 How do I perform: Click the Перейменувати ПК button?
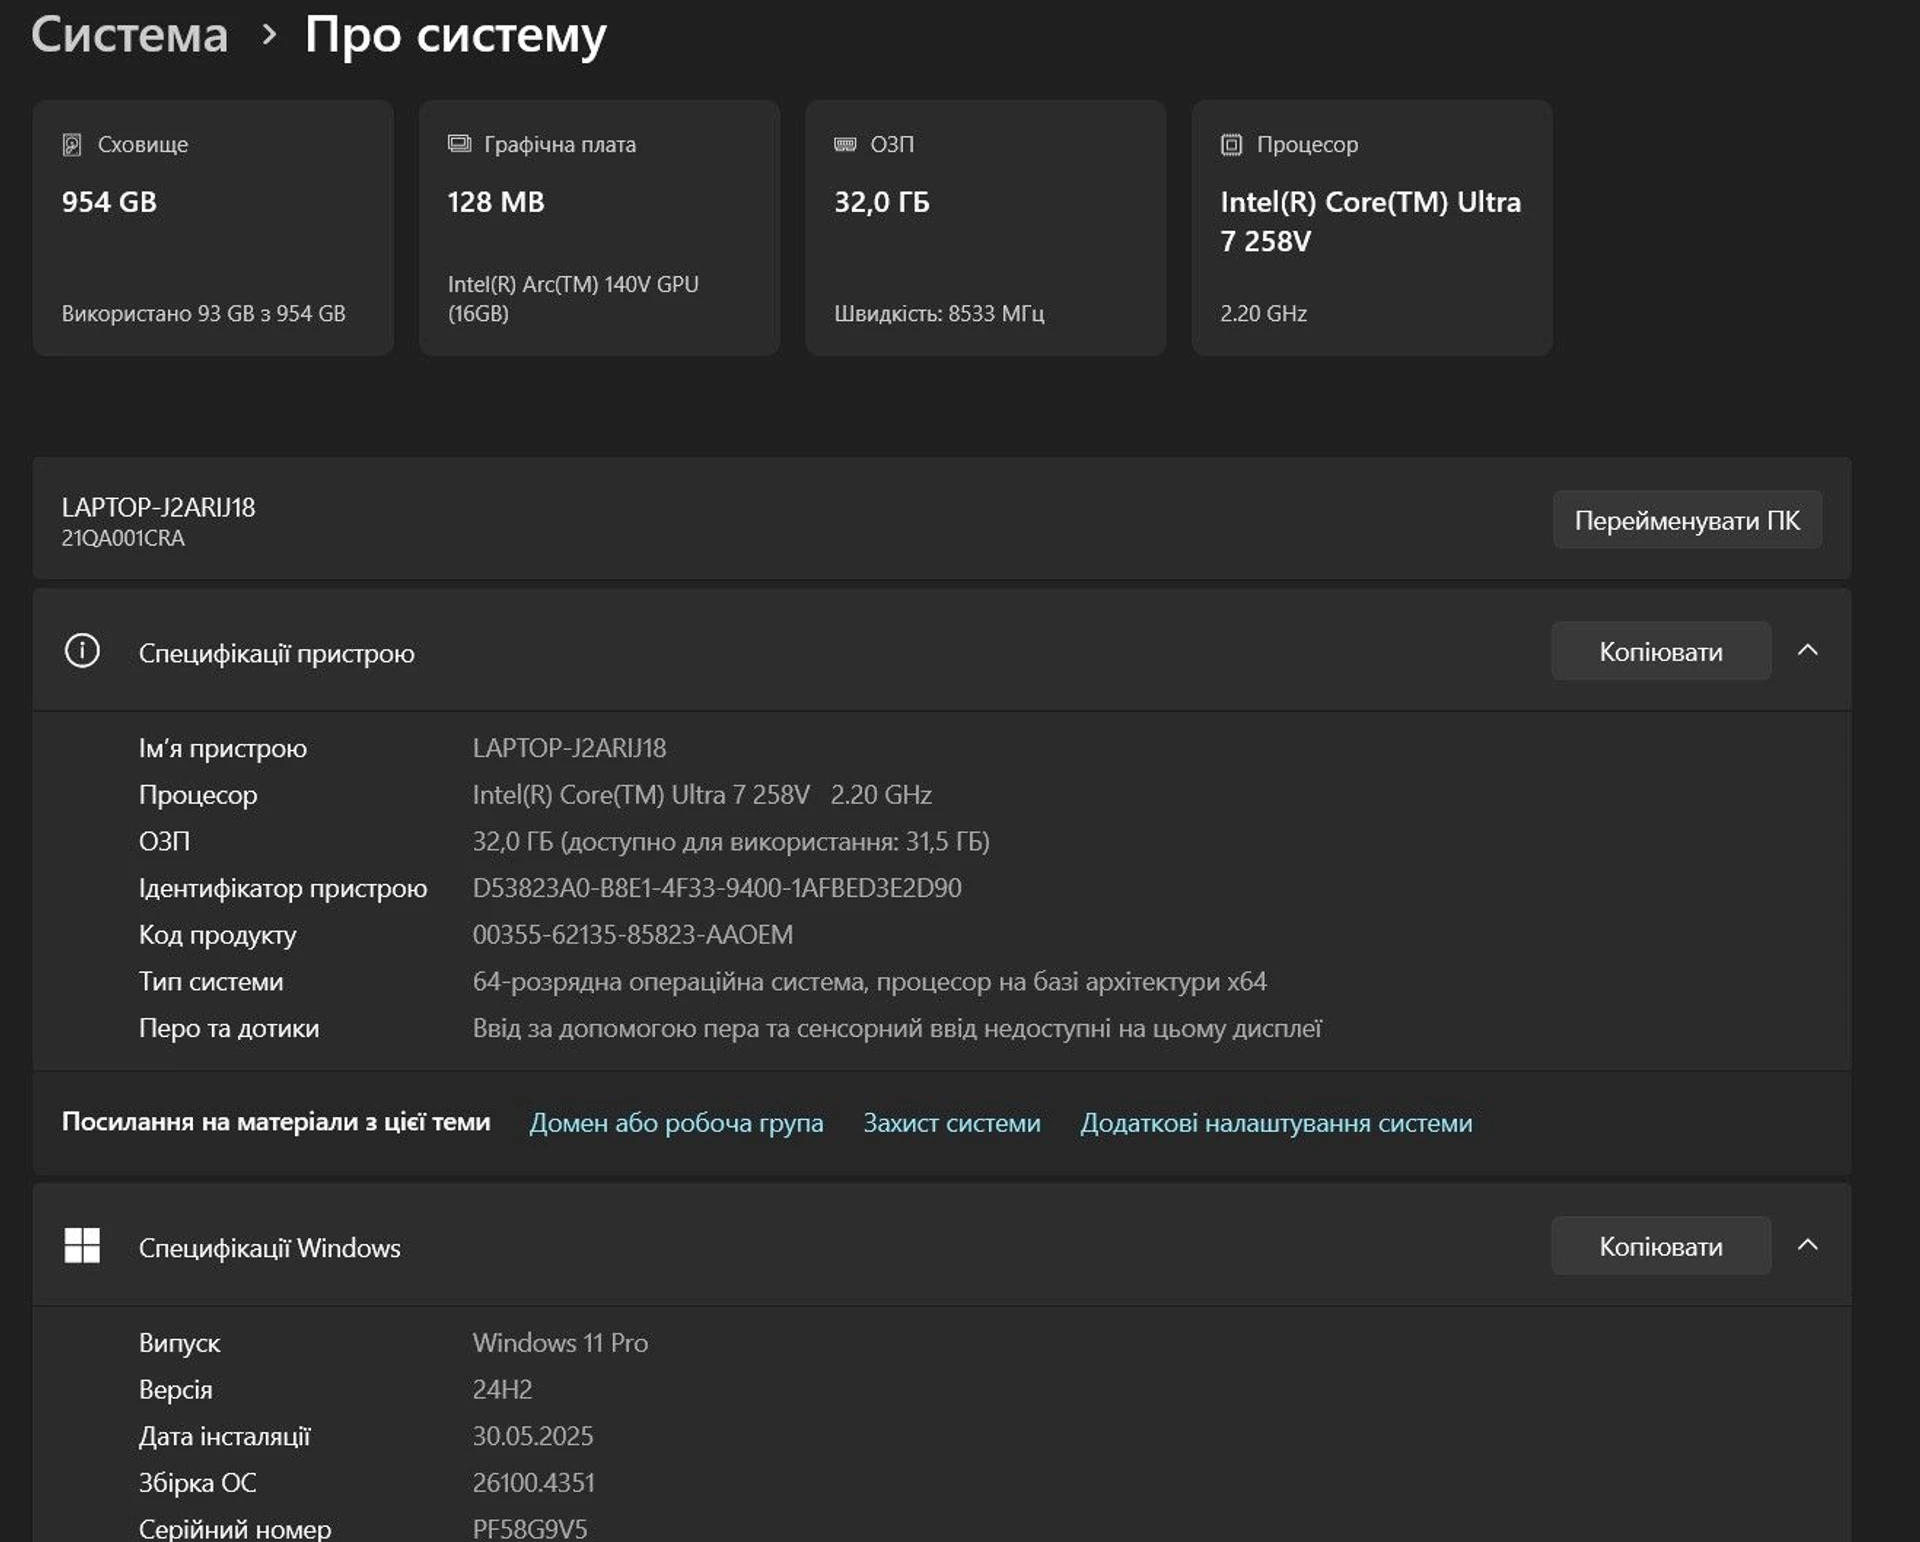pyautogui.click(x=1687, y=520)
